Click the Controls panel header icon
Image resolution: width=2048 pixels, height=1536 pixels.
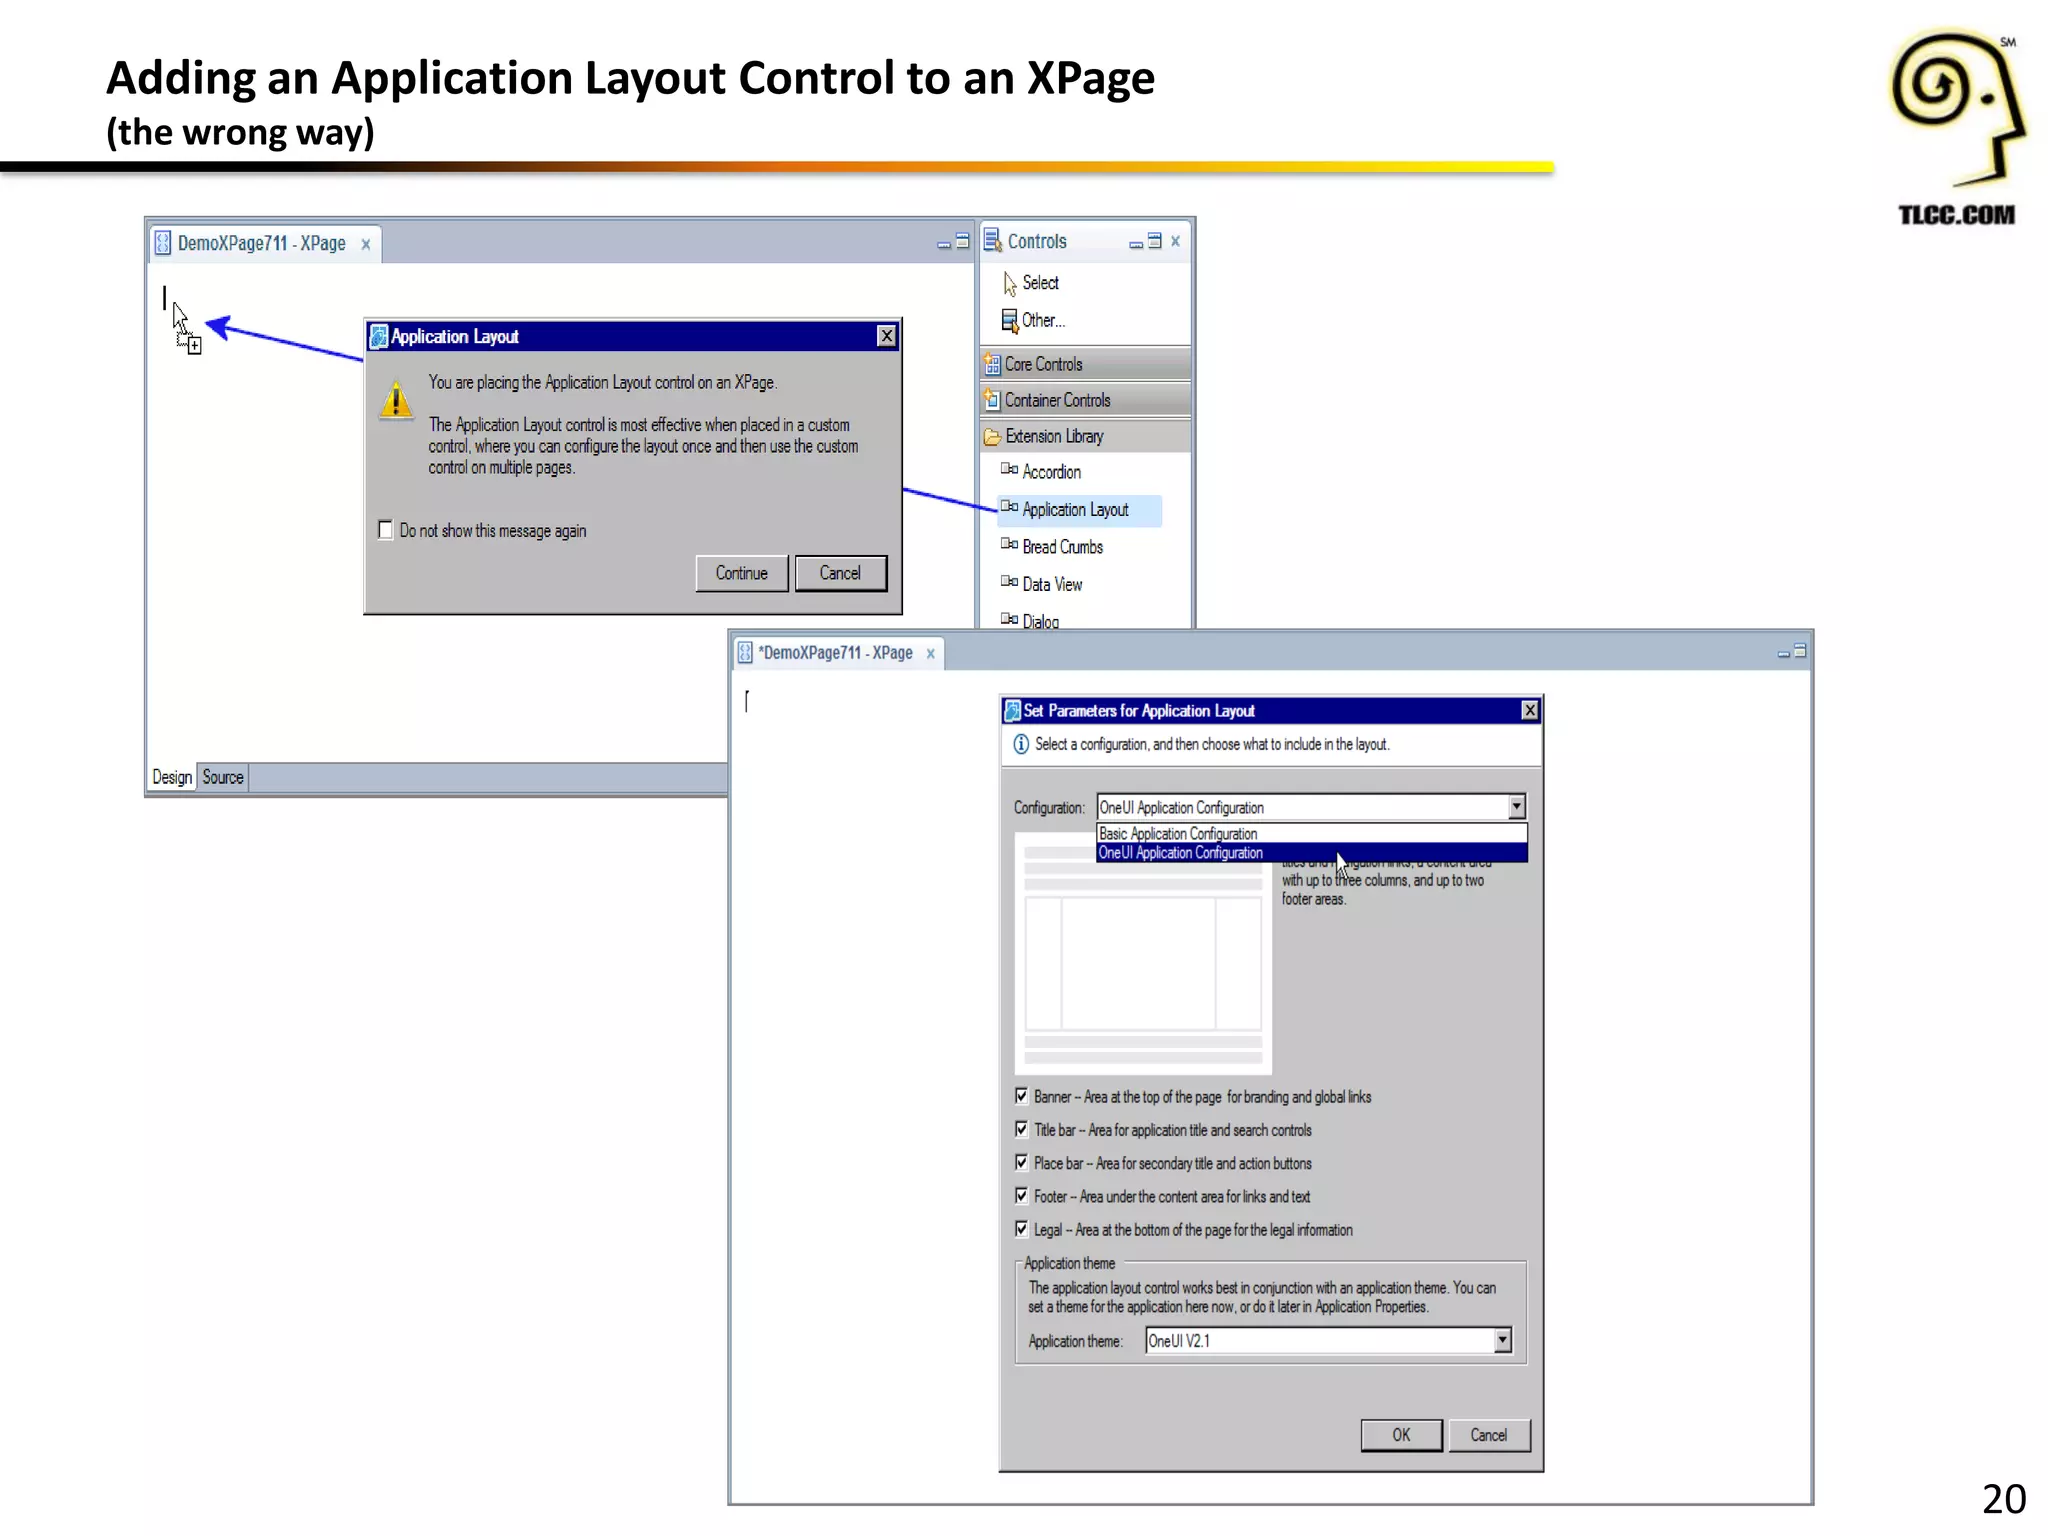[x=993, y=241]
